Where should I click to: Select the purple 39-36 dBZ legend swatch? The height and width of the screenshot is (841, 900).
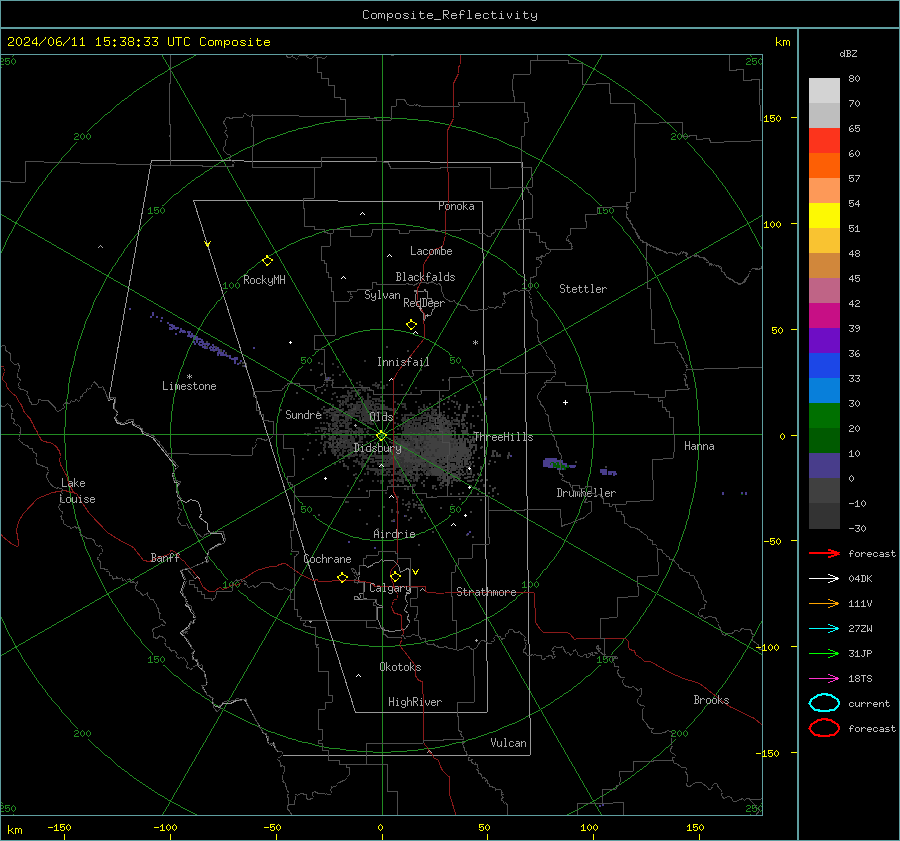[x=824, y=341]
